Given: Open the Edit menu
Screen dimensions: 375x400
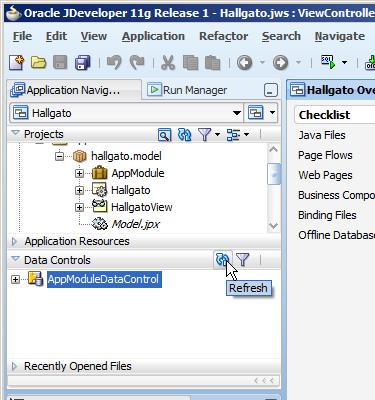Looking at the screenshot, I should pyautogui.click(x=56, y=36).
